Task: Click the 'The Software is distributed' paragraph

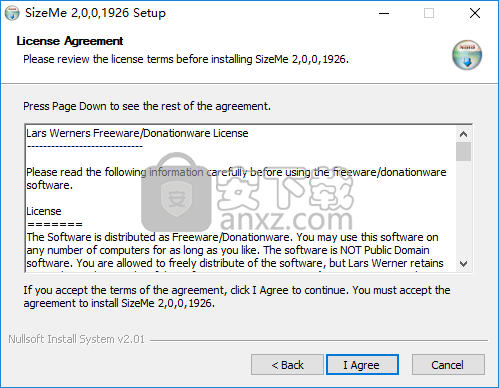Action: click(x=235, y=250)
